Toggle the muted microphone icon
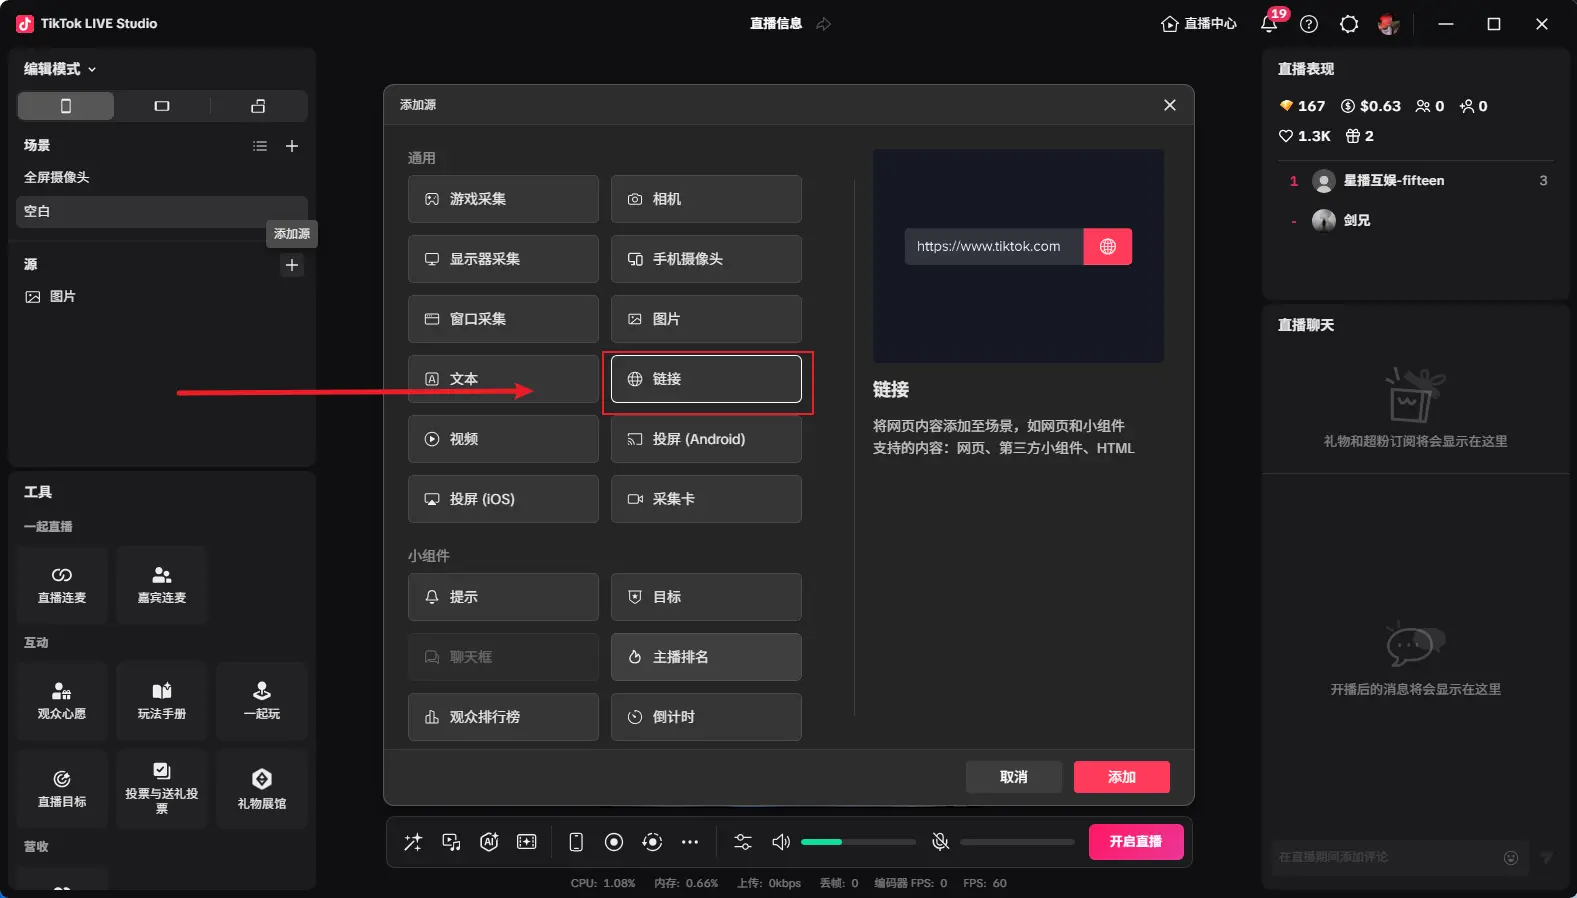 940,842
